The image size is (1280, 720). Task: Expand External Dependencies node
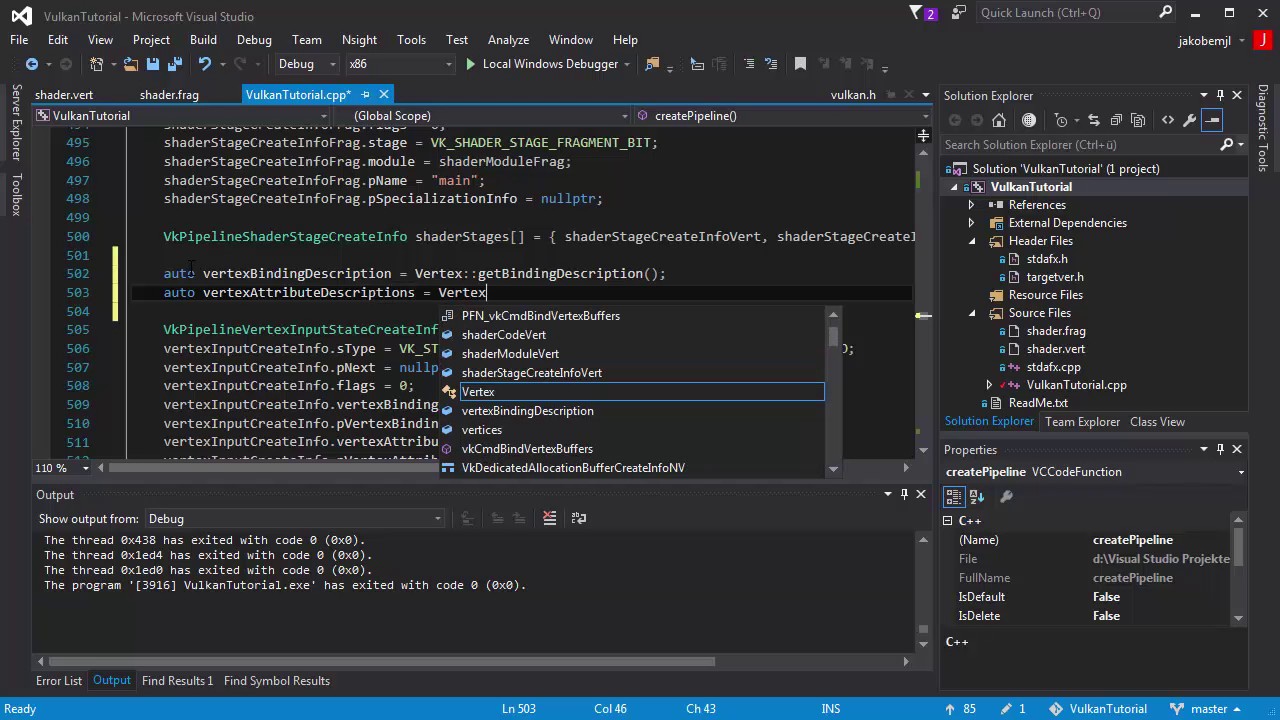(x=972, y=223)
